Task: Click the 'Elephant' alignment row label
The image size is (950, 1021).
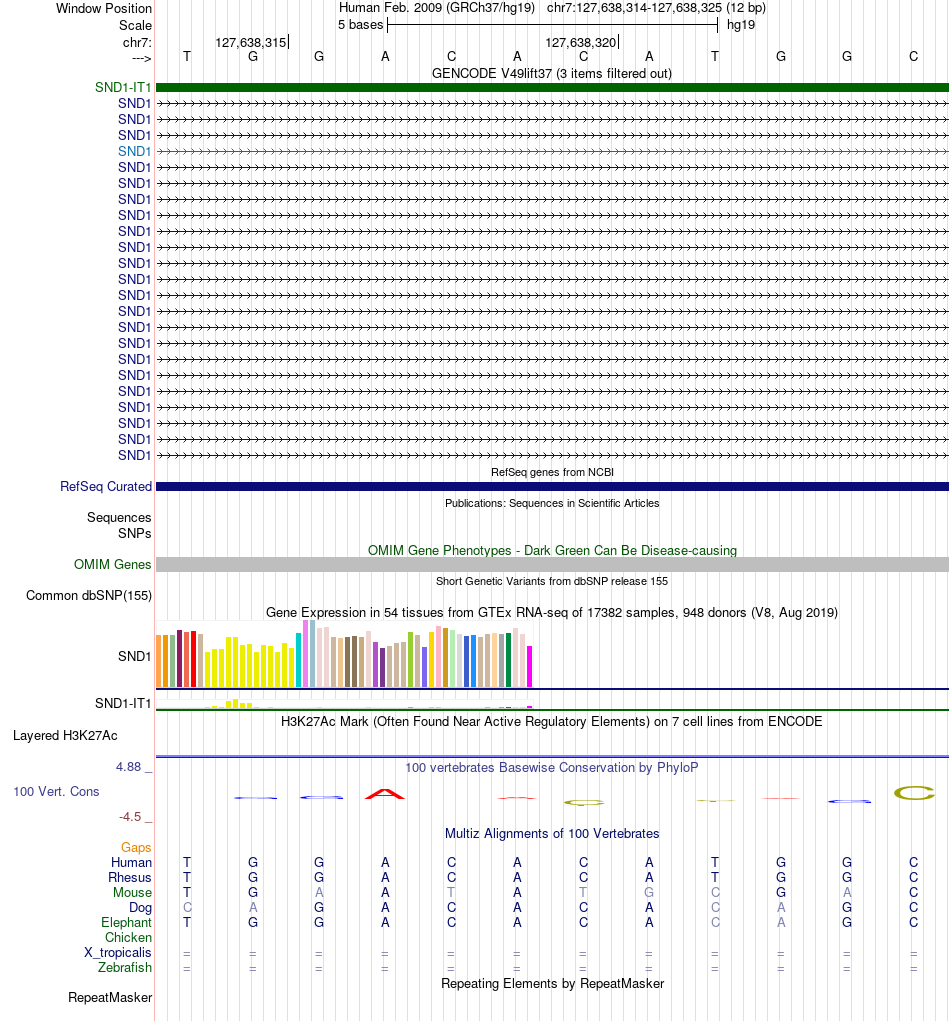Action: (126, 923)
